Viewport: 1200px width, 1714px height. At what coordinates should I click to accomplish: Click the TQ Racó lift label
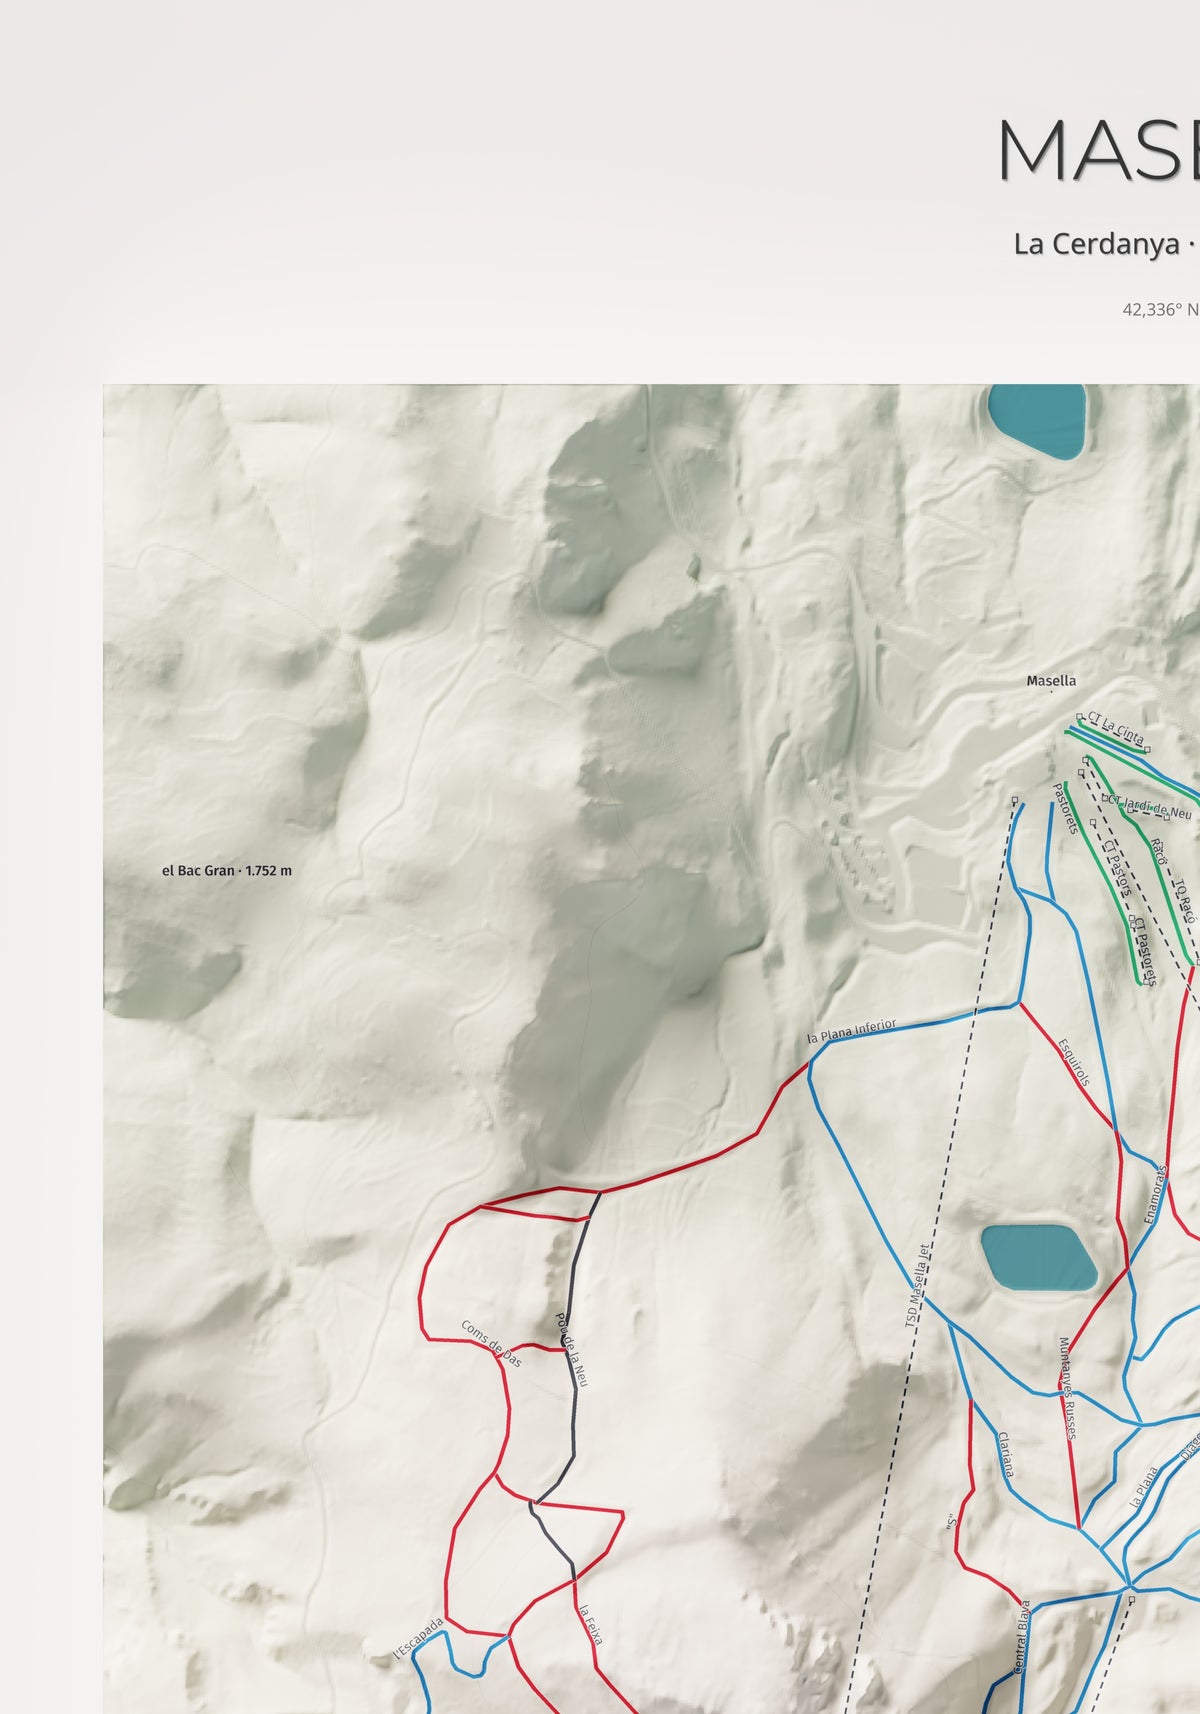(x=1184, y=900)
